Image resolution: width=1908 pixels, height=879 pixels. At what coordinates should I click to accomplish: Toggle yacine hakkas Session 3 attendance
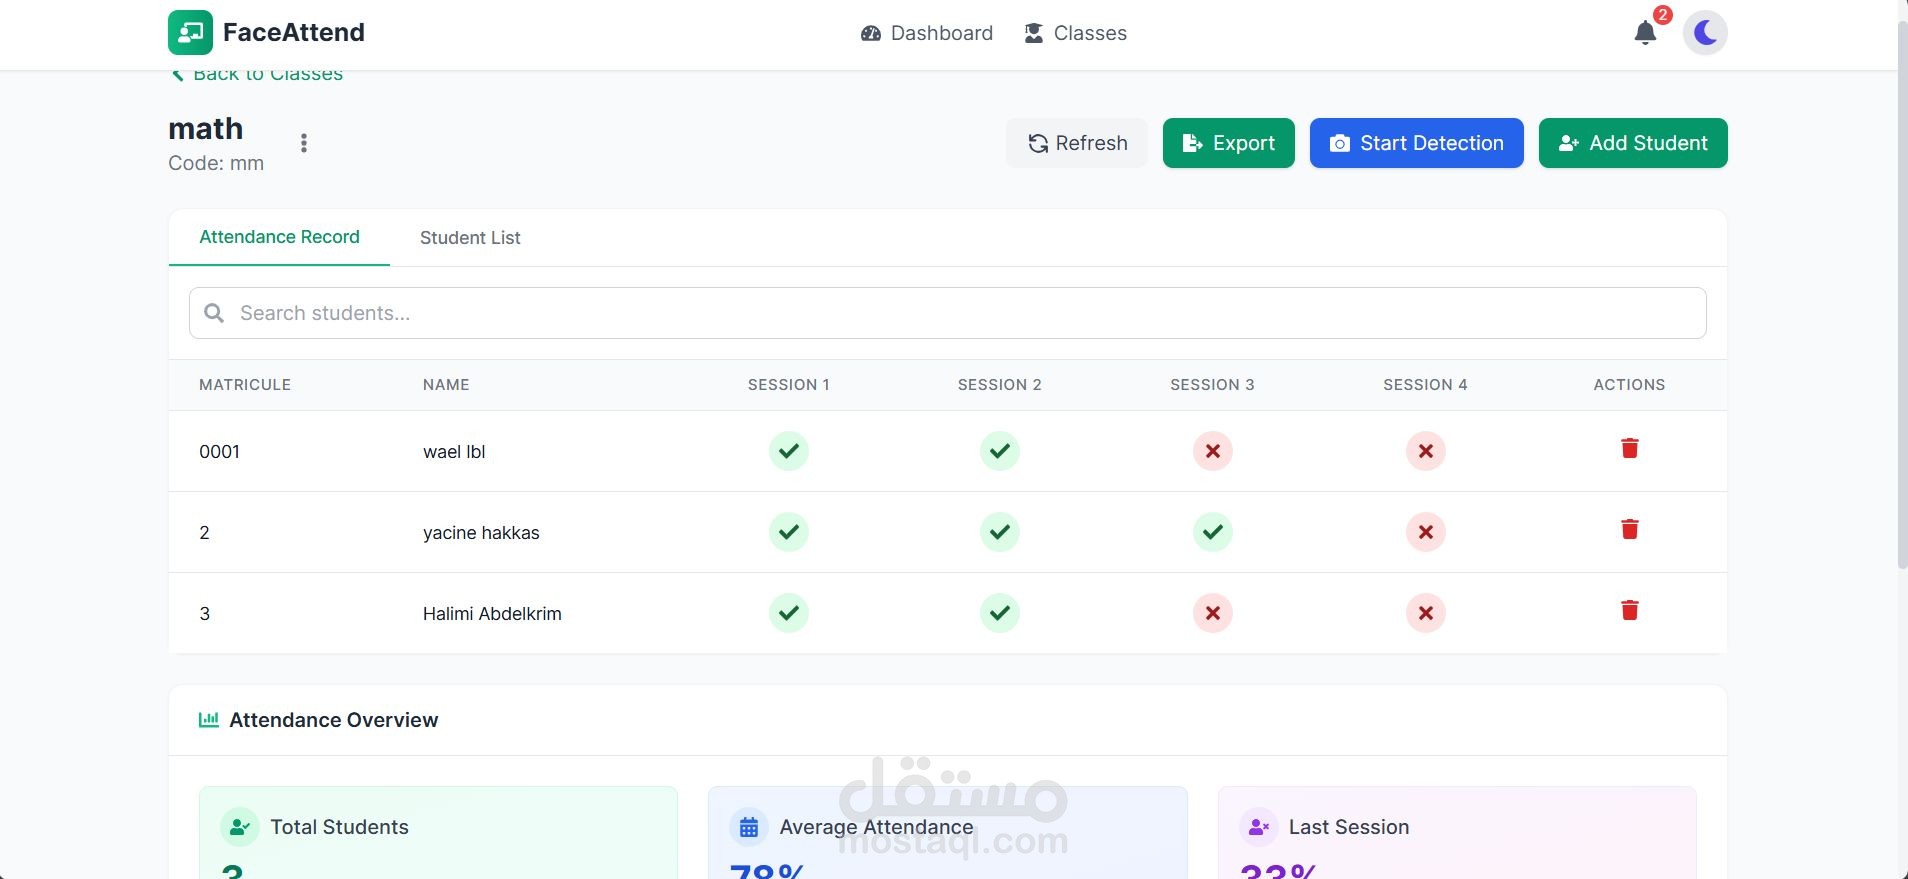point(1212,532)
